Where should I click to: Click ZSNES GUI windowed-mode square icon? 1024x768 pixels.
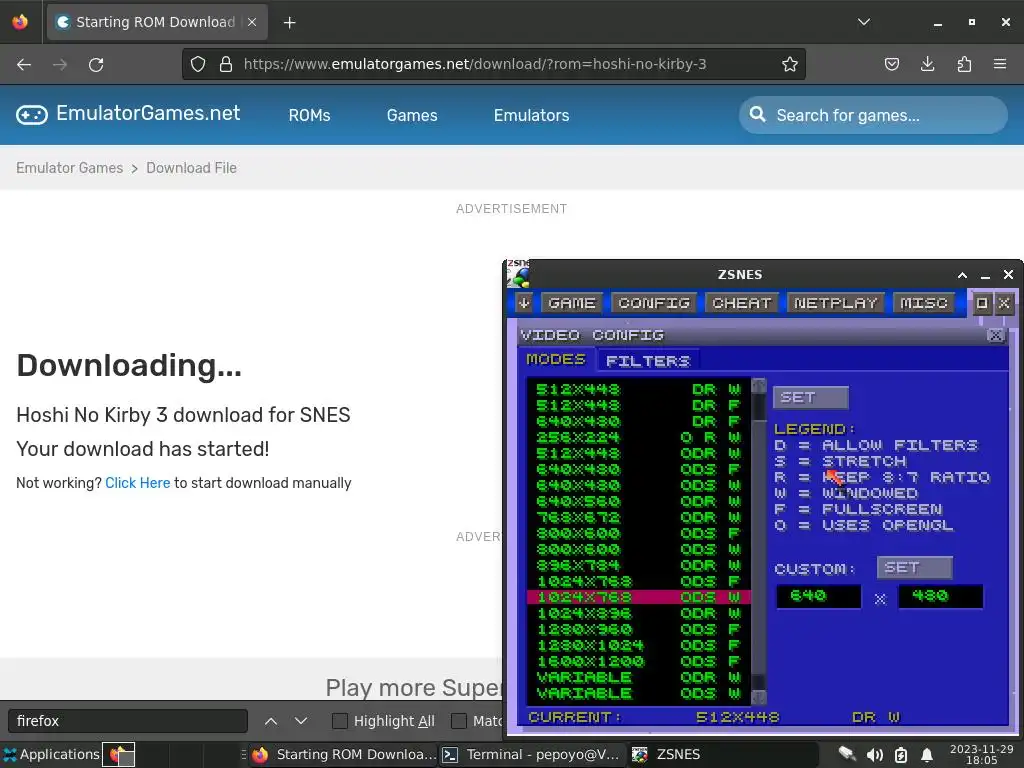(982, 303)
